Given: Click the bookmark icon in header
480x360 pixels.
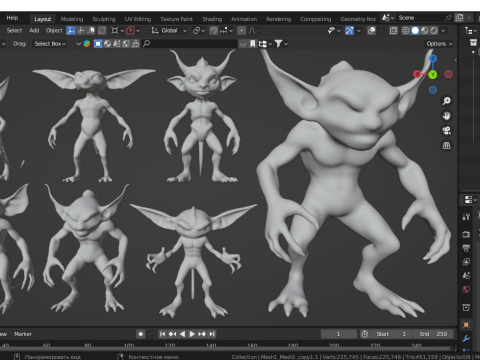Looking at the screenshot, I should click(x=253, y=44).
